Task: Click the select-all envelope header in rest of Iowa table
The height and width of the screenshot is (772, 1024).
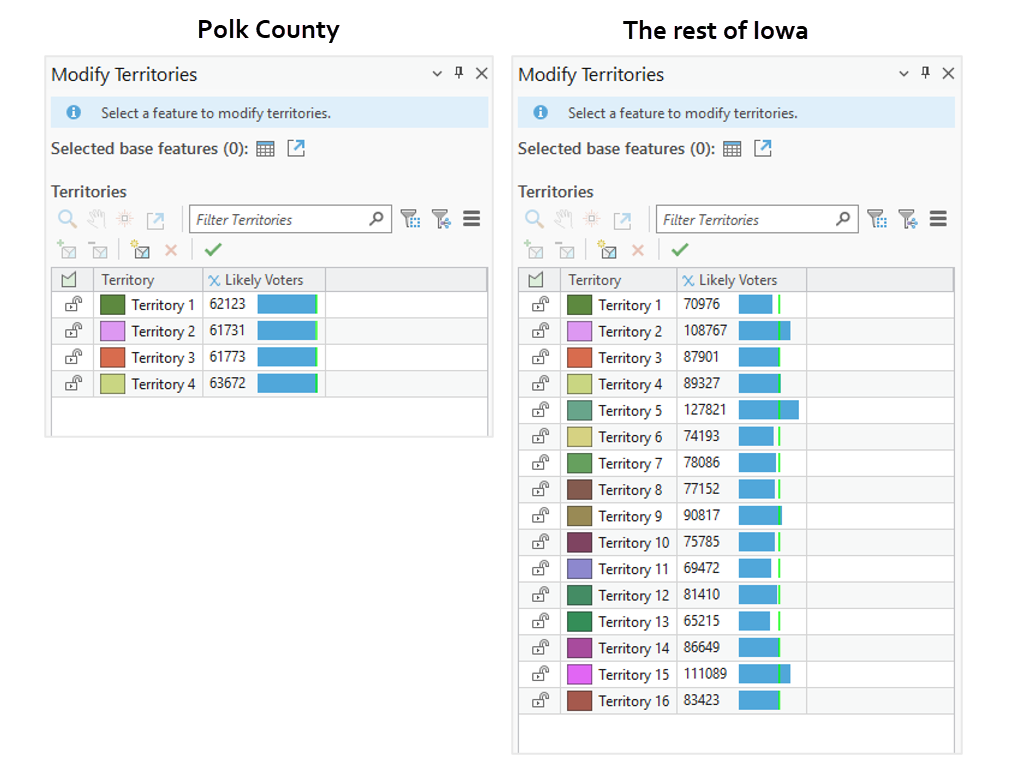Action: [536, 280]
